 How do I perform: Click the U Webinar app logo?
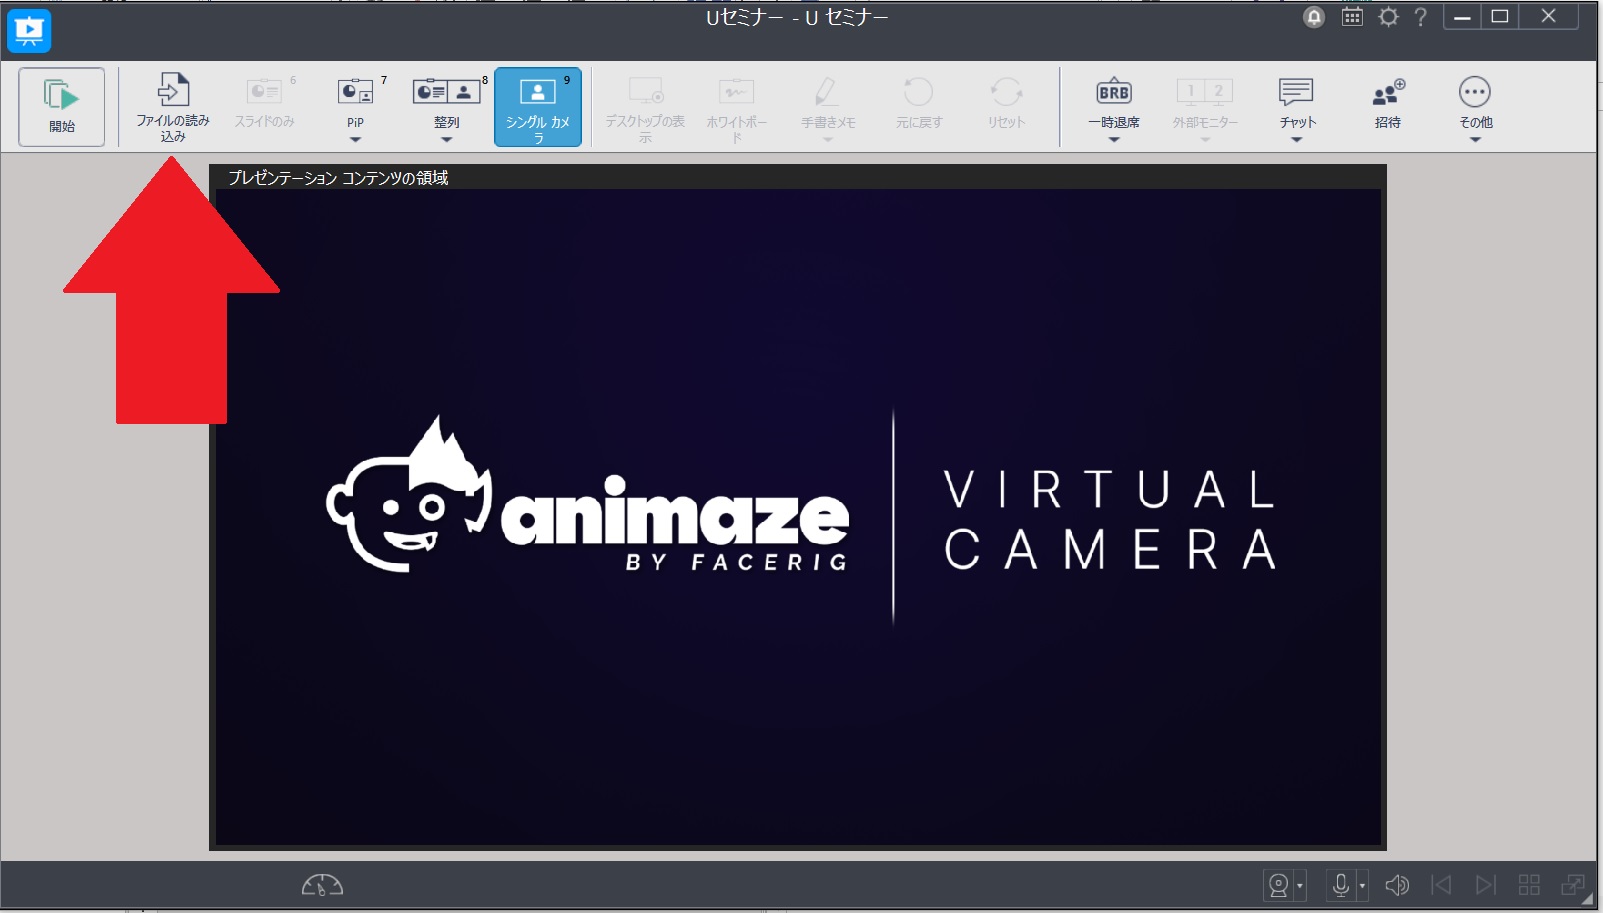tap(29, 31)
